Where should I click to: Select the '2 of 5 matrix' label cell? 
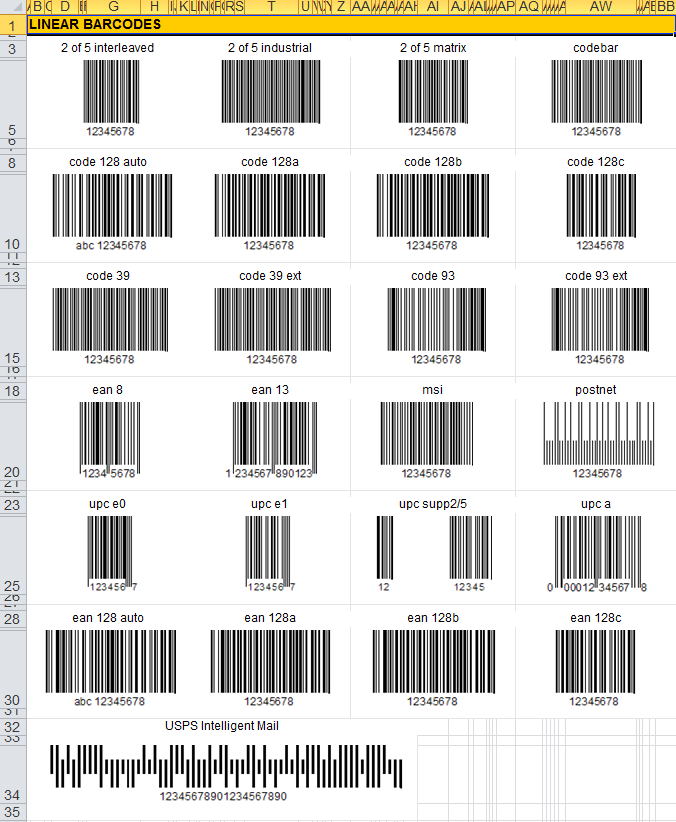tap(433, 48)
